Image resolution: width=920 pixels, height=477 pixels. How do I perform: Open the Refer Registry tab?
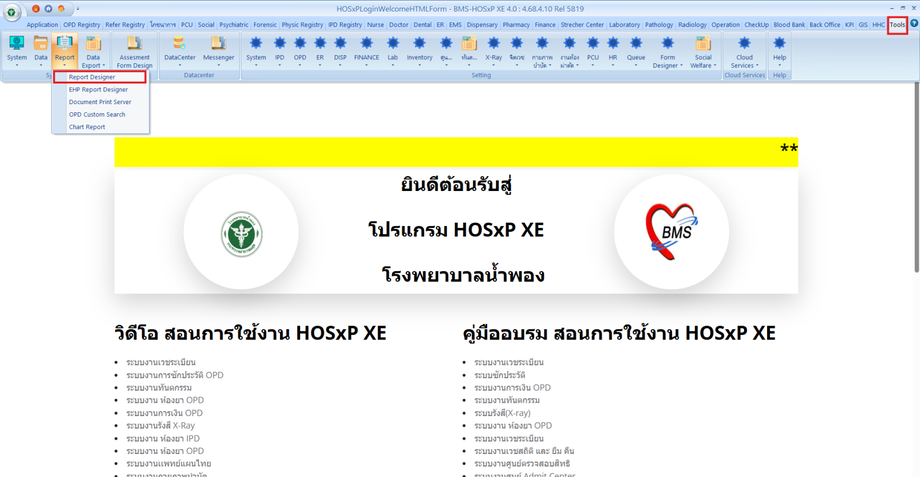point(125,25)
